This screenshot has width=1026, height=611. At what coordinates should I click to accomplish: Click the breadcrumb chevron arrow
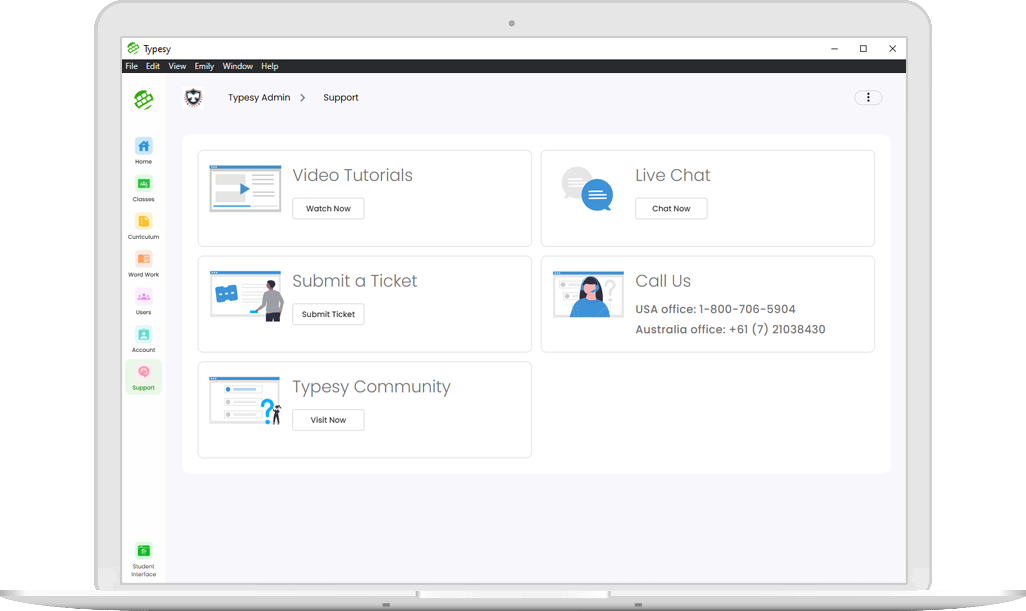coord(302,97)
